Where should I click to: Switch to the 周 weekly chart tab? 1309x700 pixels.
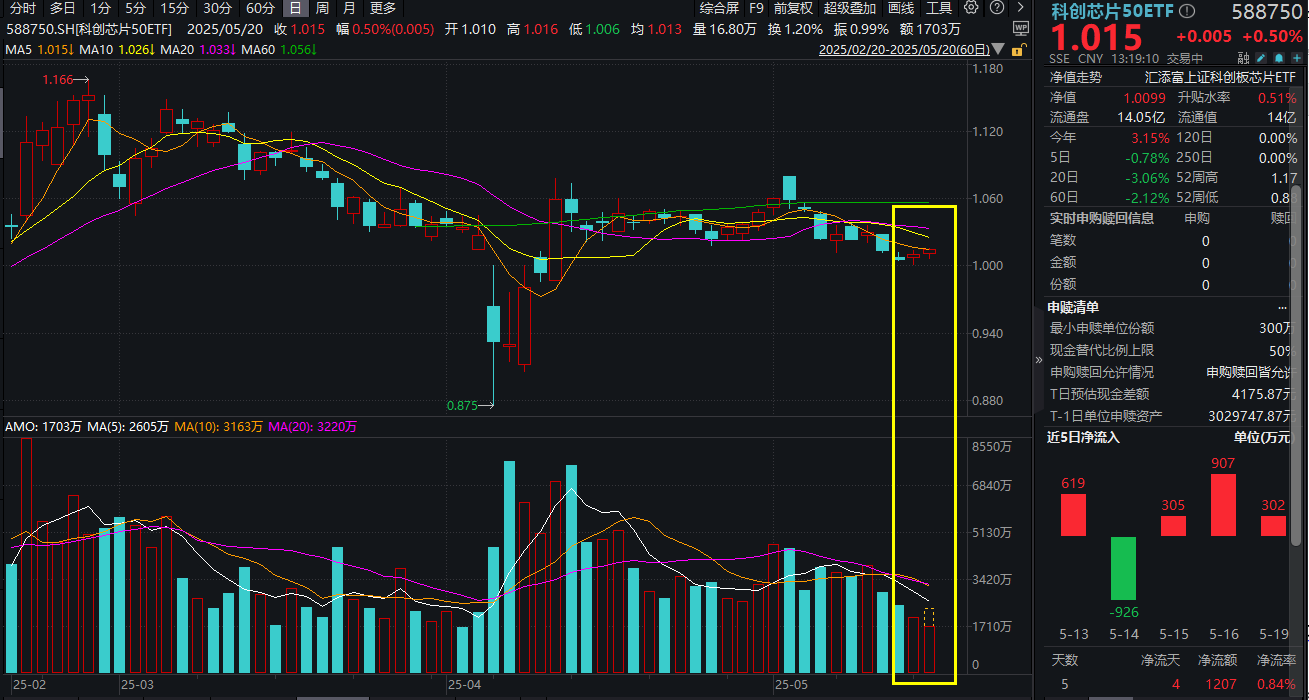coord(321,9)
